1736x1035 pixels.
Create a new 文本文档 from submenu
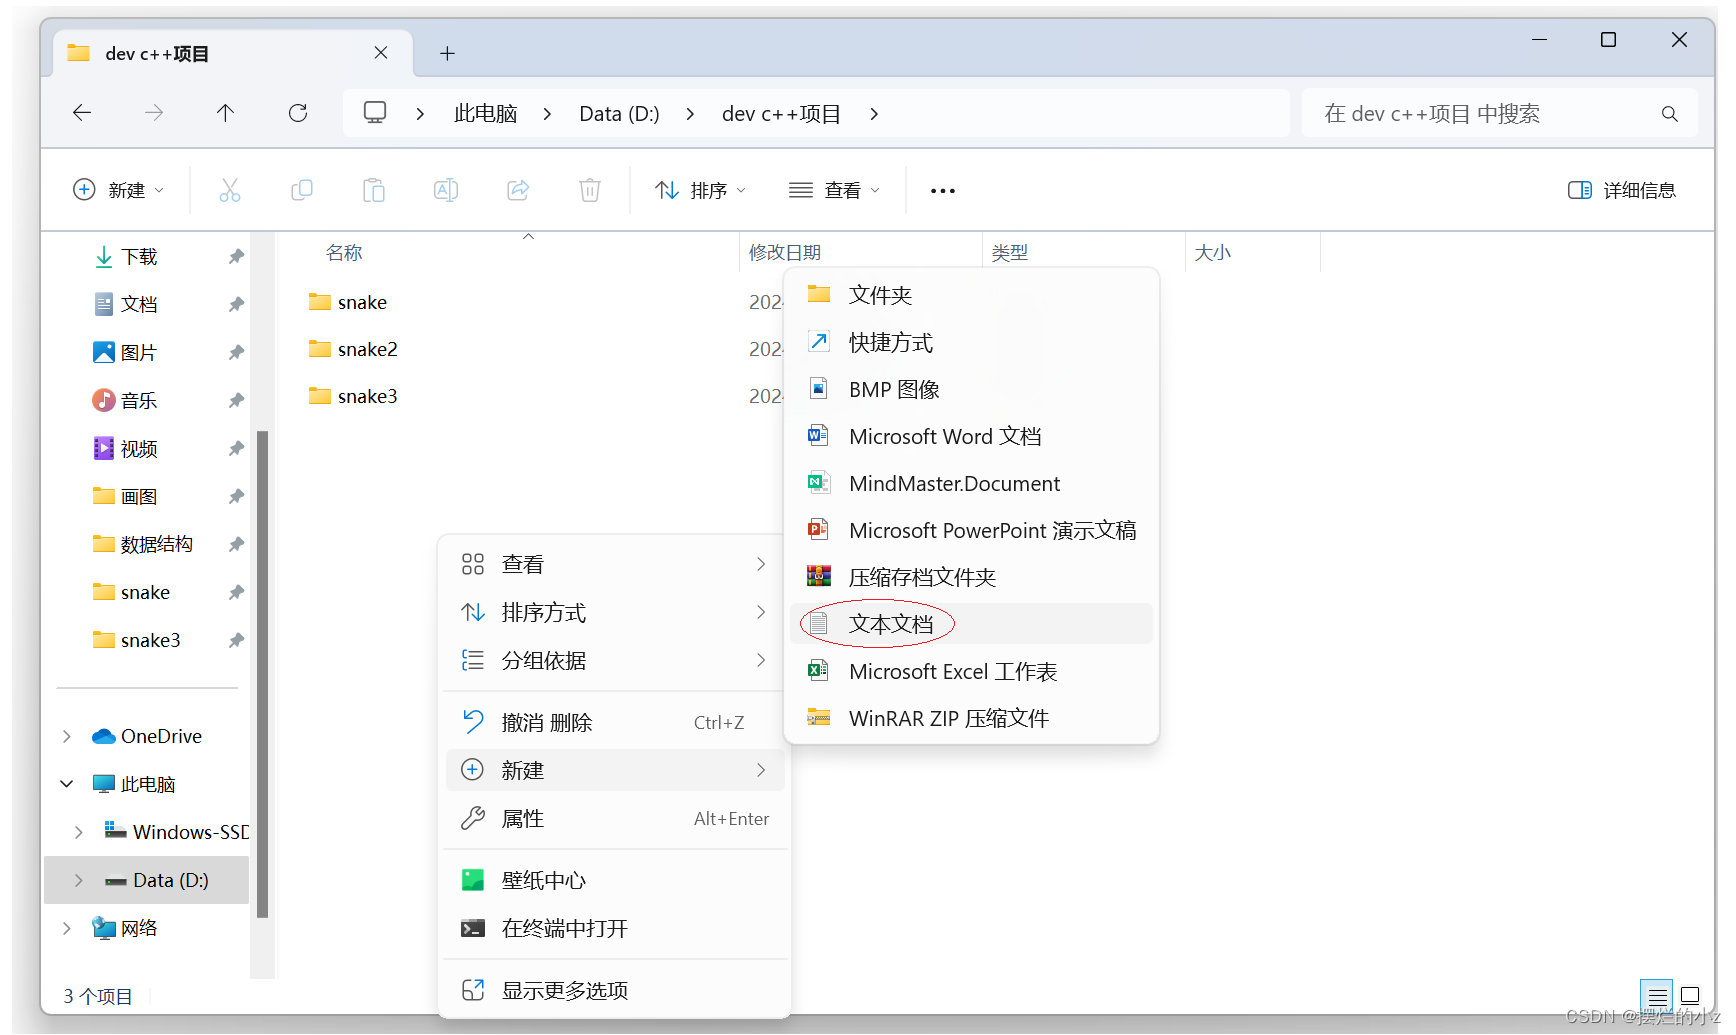coord(971,624)
